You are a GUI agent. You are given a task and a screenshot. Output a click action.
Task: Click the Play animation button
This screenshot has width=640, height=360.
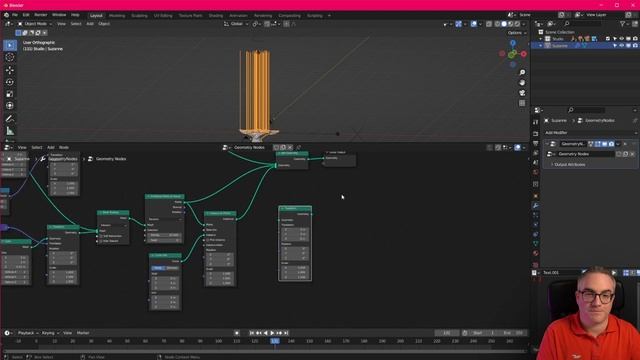(x=273, y=333)
